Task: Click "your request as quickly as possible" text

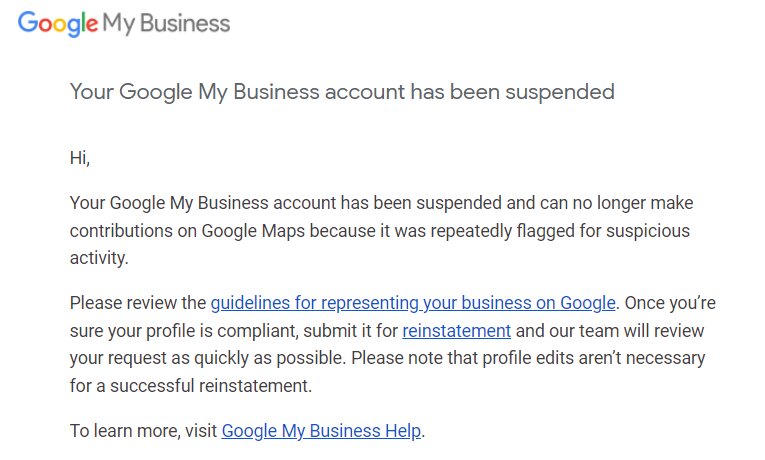Action: point(207,359)
